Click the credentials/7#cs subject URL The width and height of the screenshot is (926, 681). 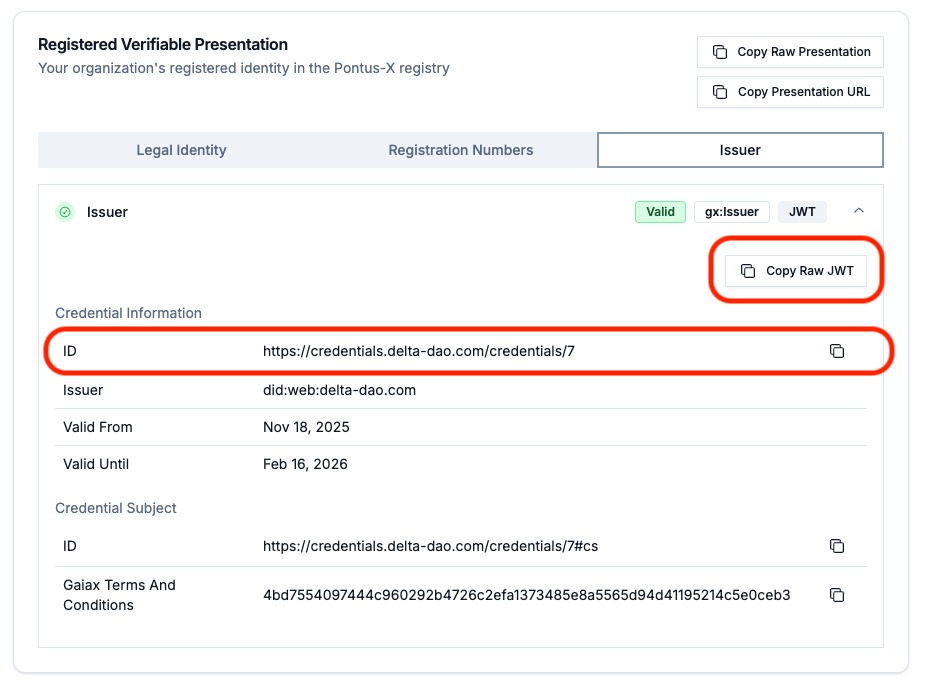coord(430,546)
